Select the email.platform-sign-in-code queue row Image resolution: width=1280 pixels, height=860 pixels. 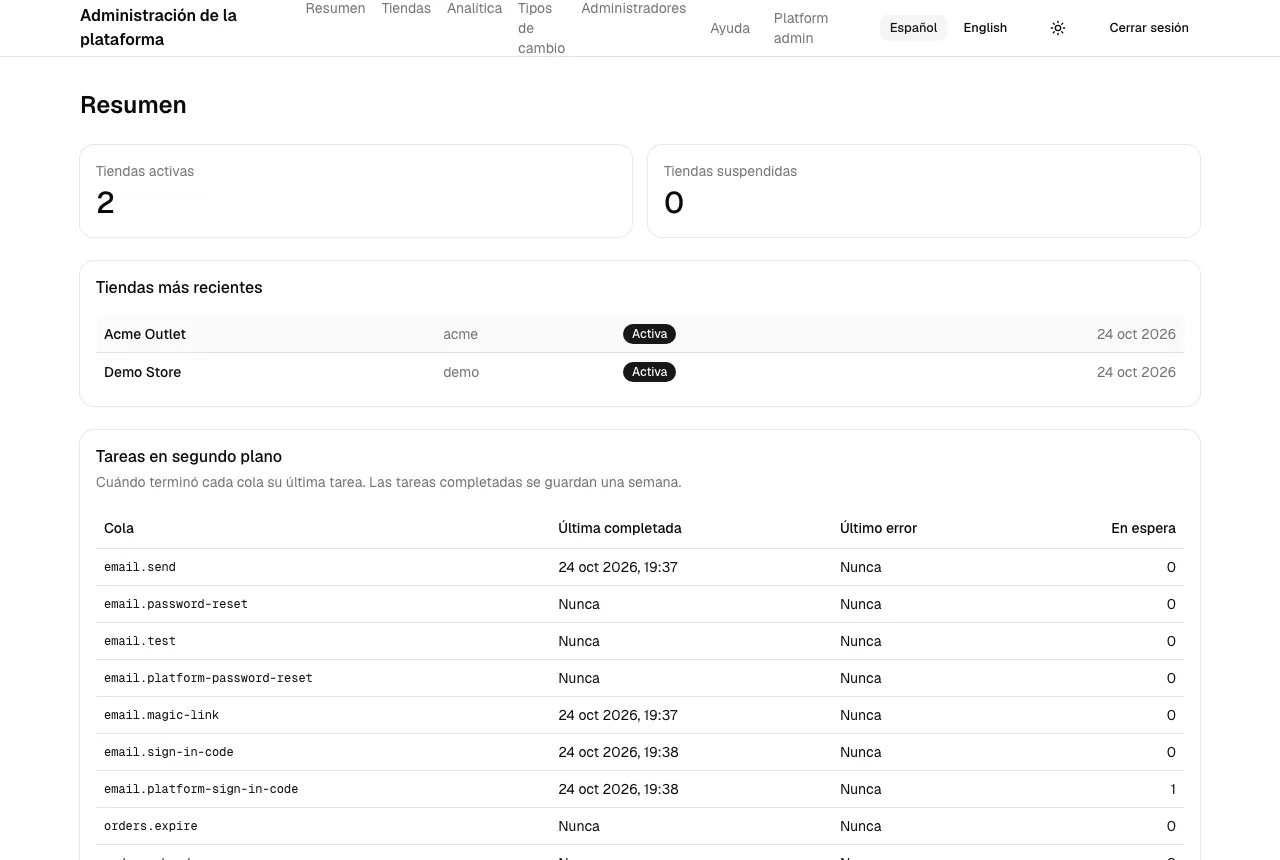pyautogui.click(x=640, y=789)
